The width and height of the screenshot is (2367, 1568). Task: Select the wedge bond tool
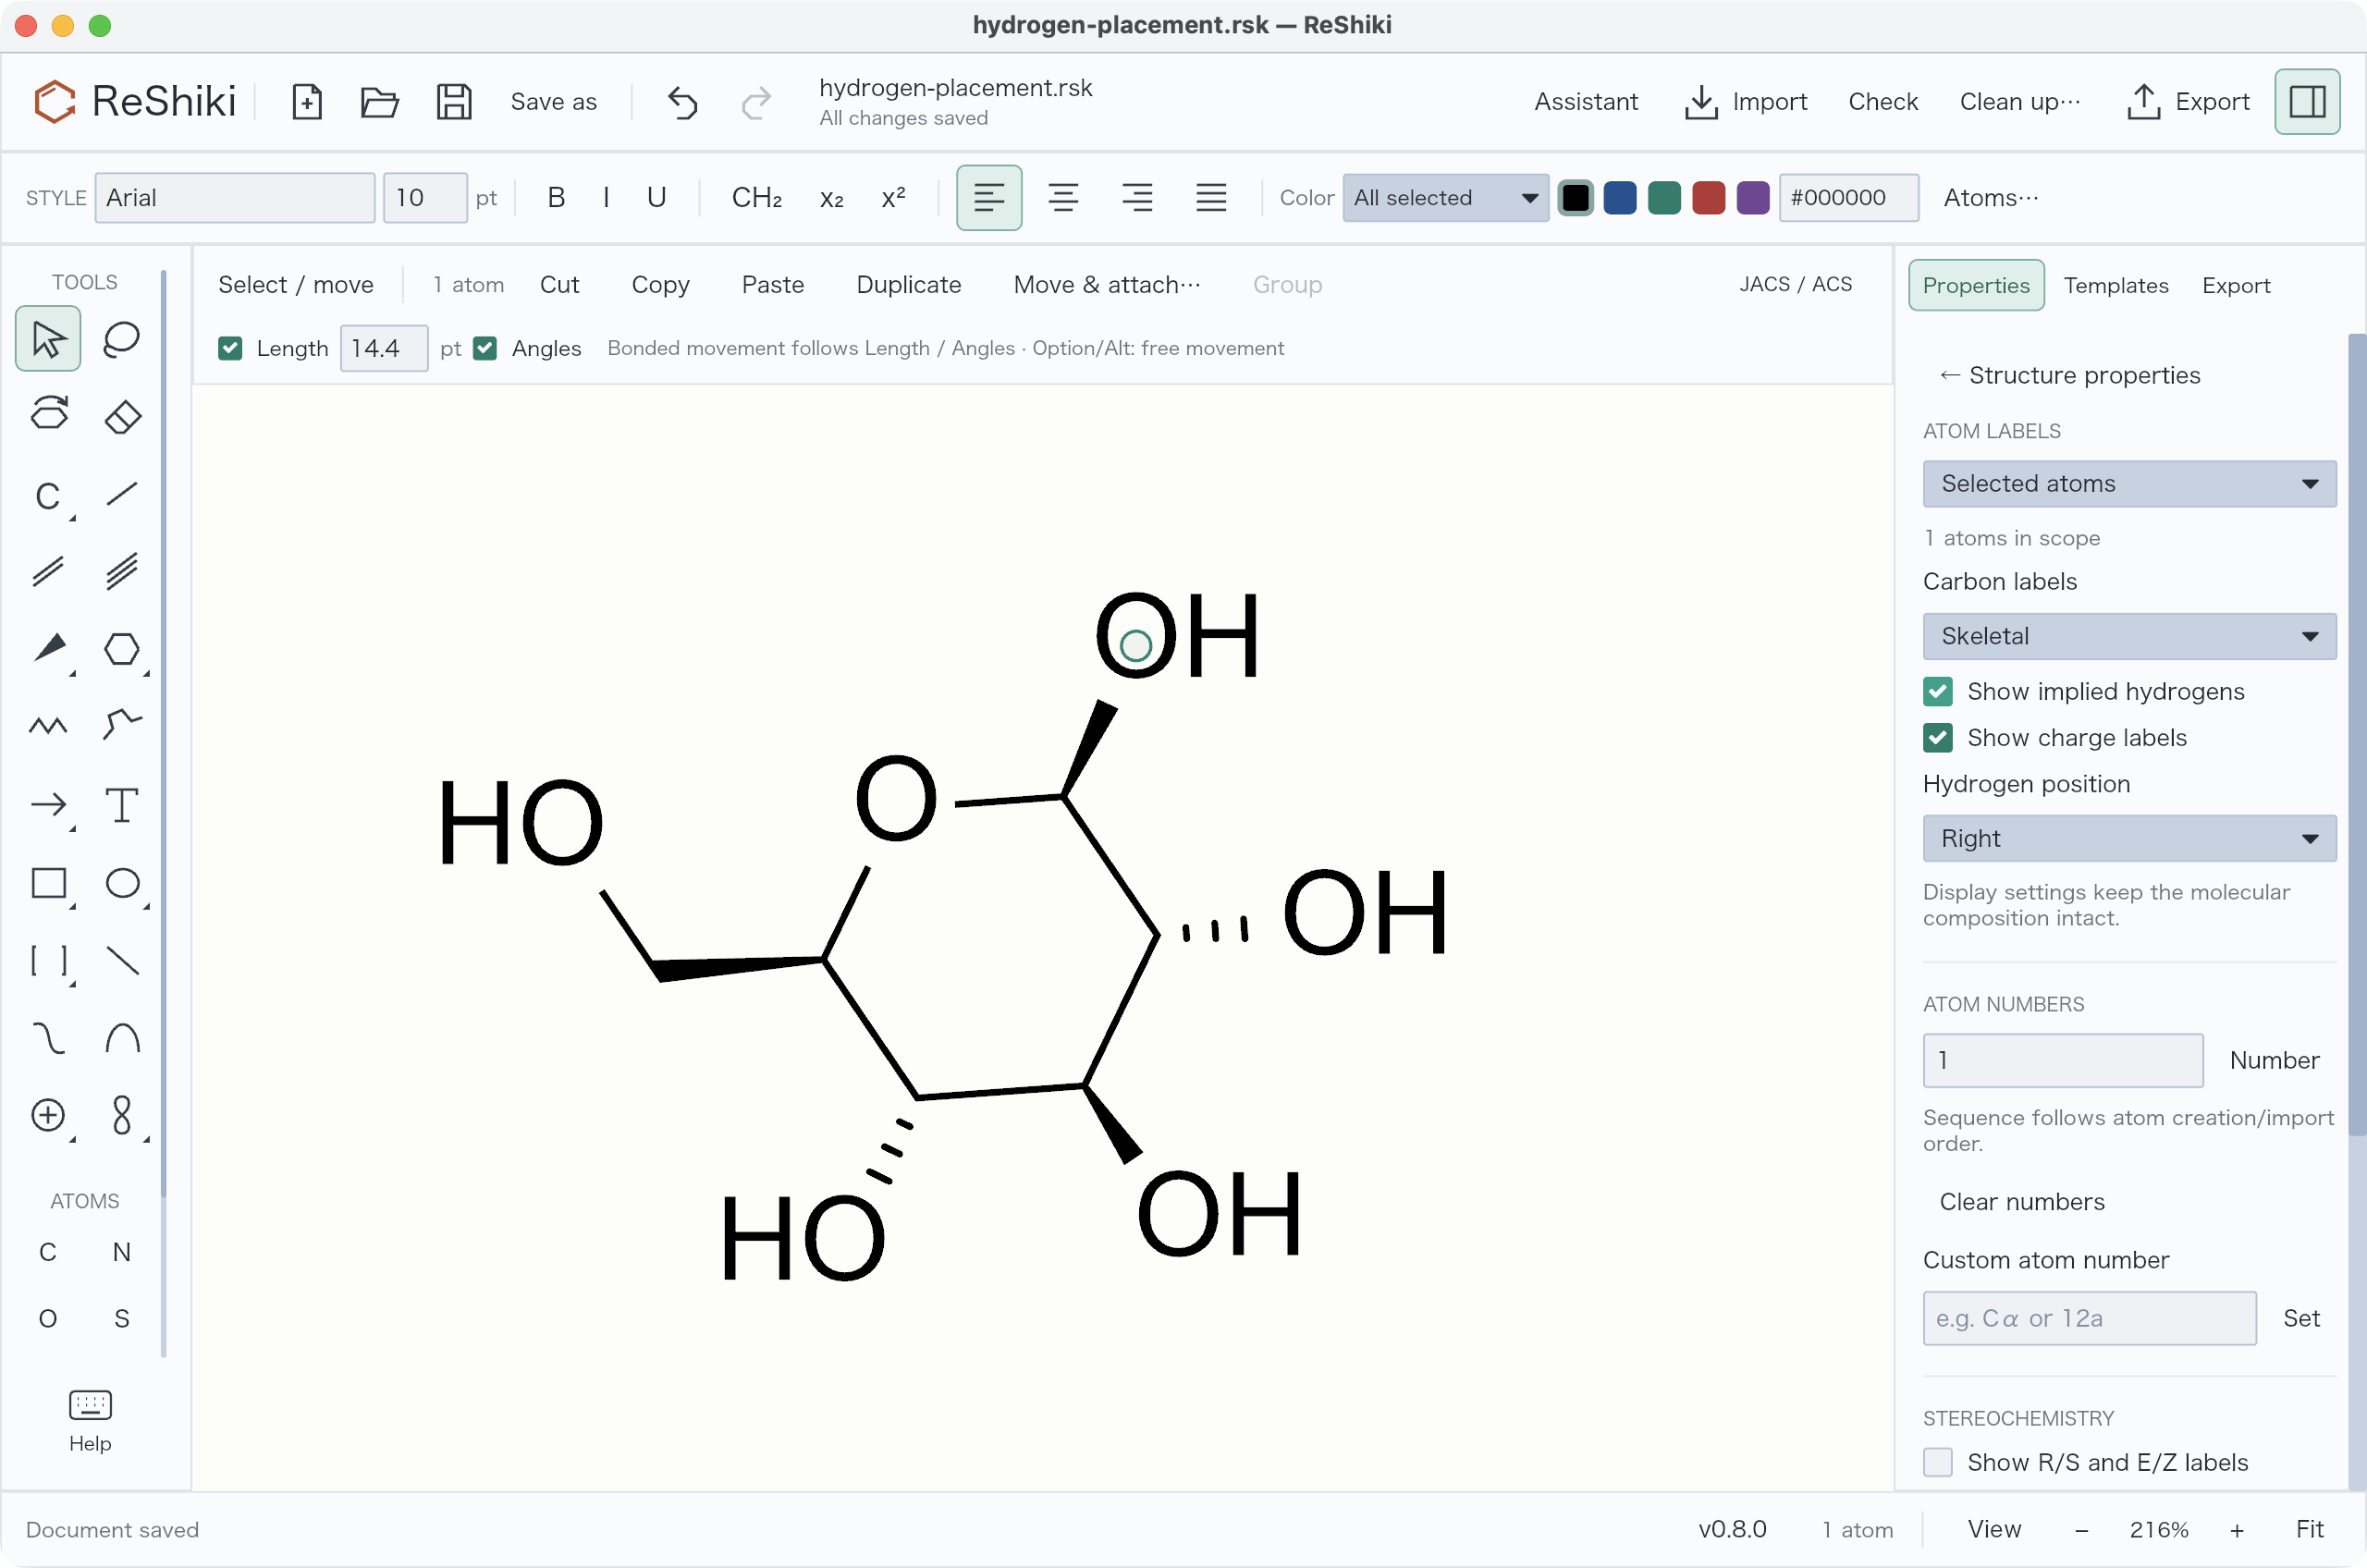click(48, 649)
